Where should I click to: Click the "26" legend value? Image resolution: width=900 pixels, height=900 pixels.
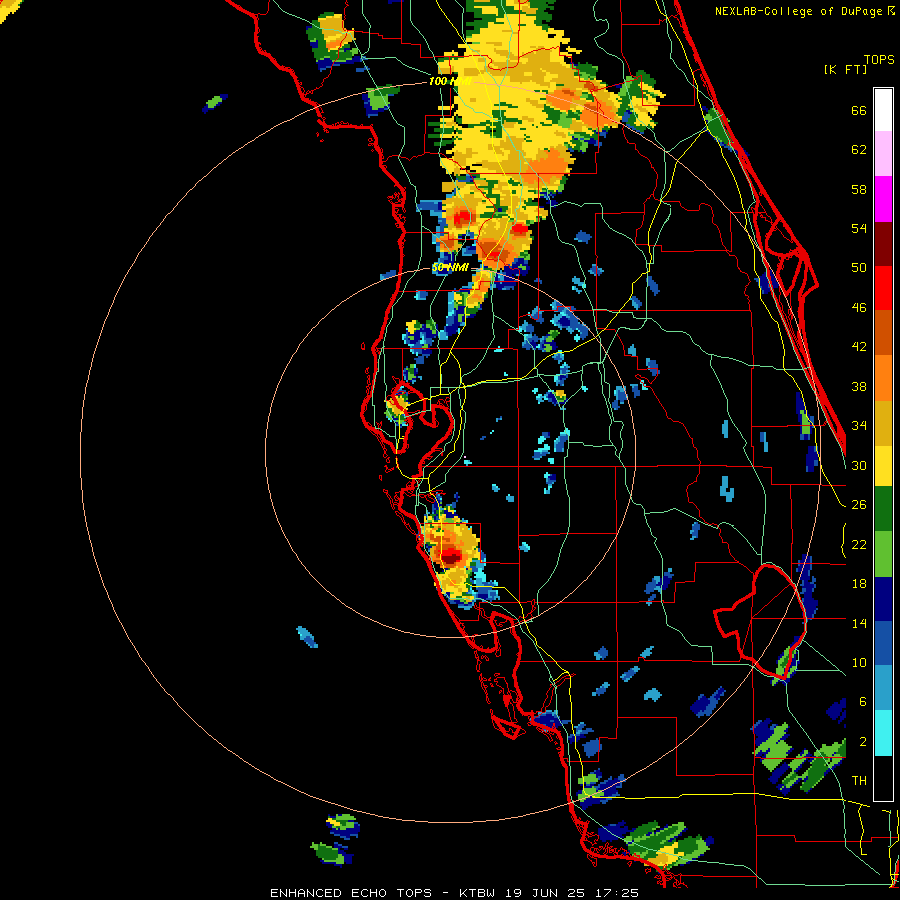(x=859, y=505)
